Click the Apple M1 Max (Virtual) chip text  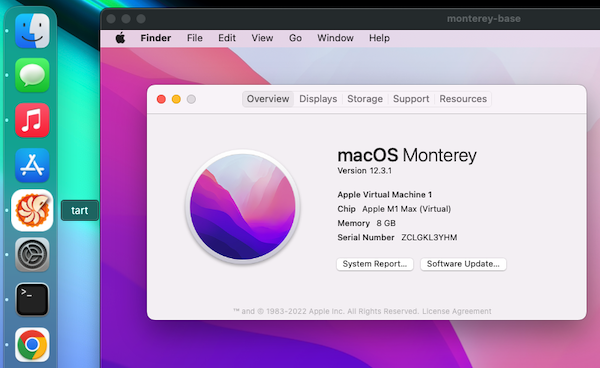point(406,209)
